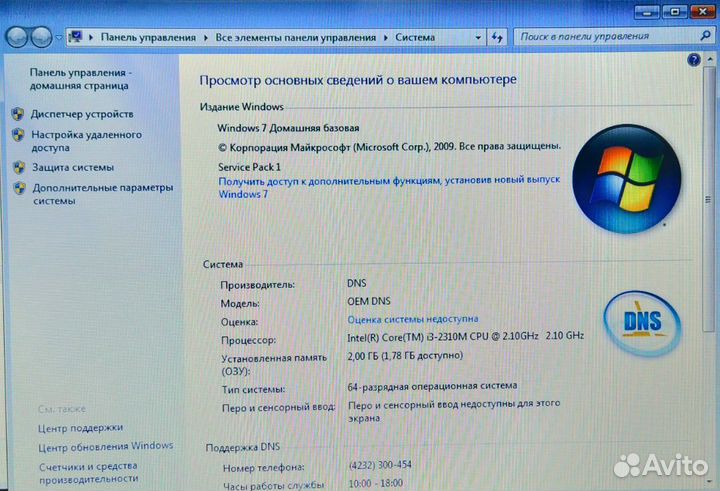This screenshot has width=720, height=491.
Task: Open the address bar history dropdown arrow
Action: [478, 37]
